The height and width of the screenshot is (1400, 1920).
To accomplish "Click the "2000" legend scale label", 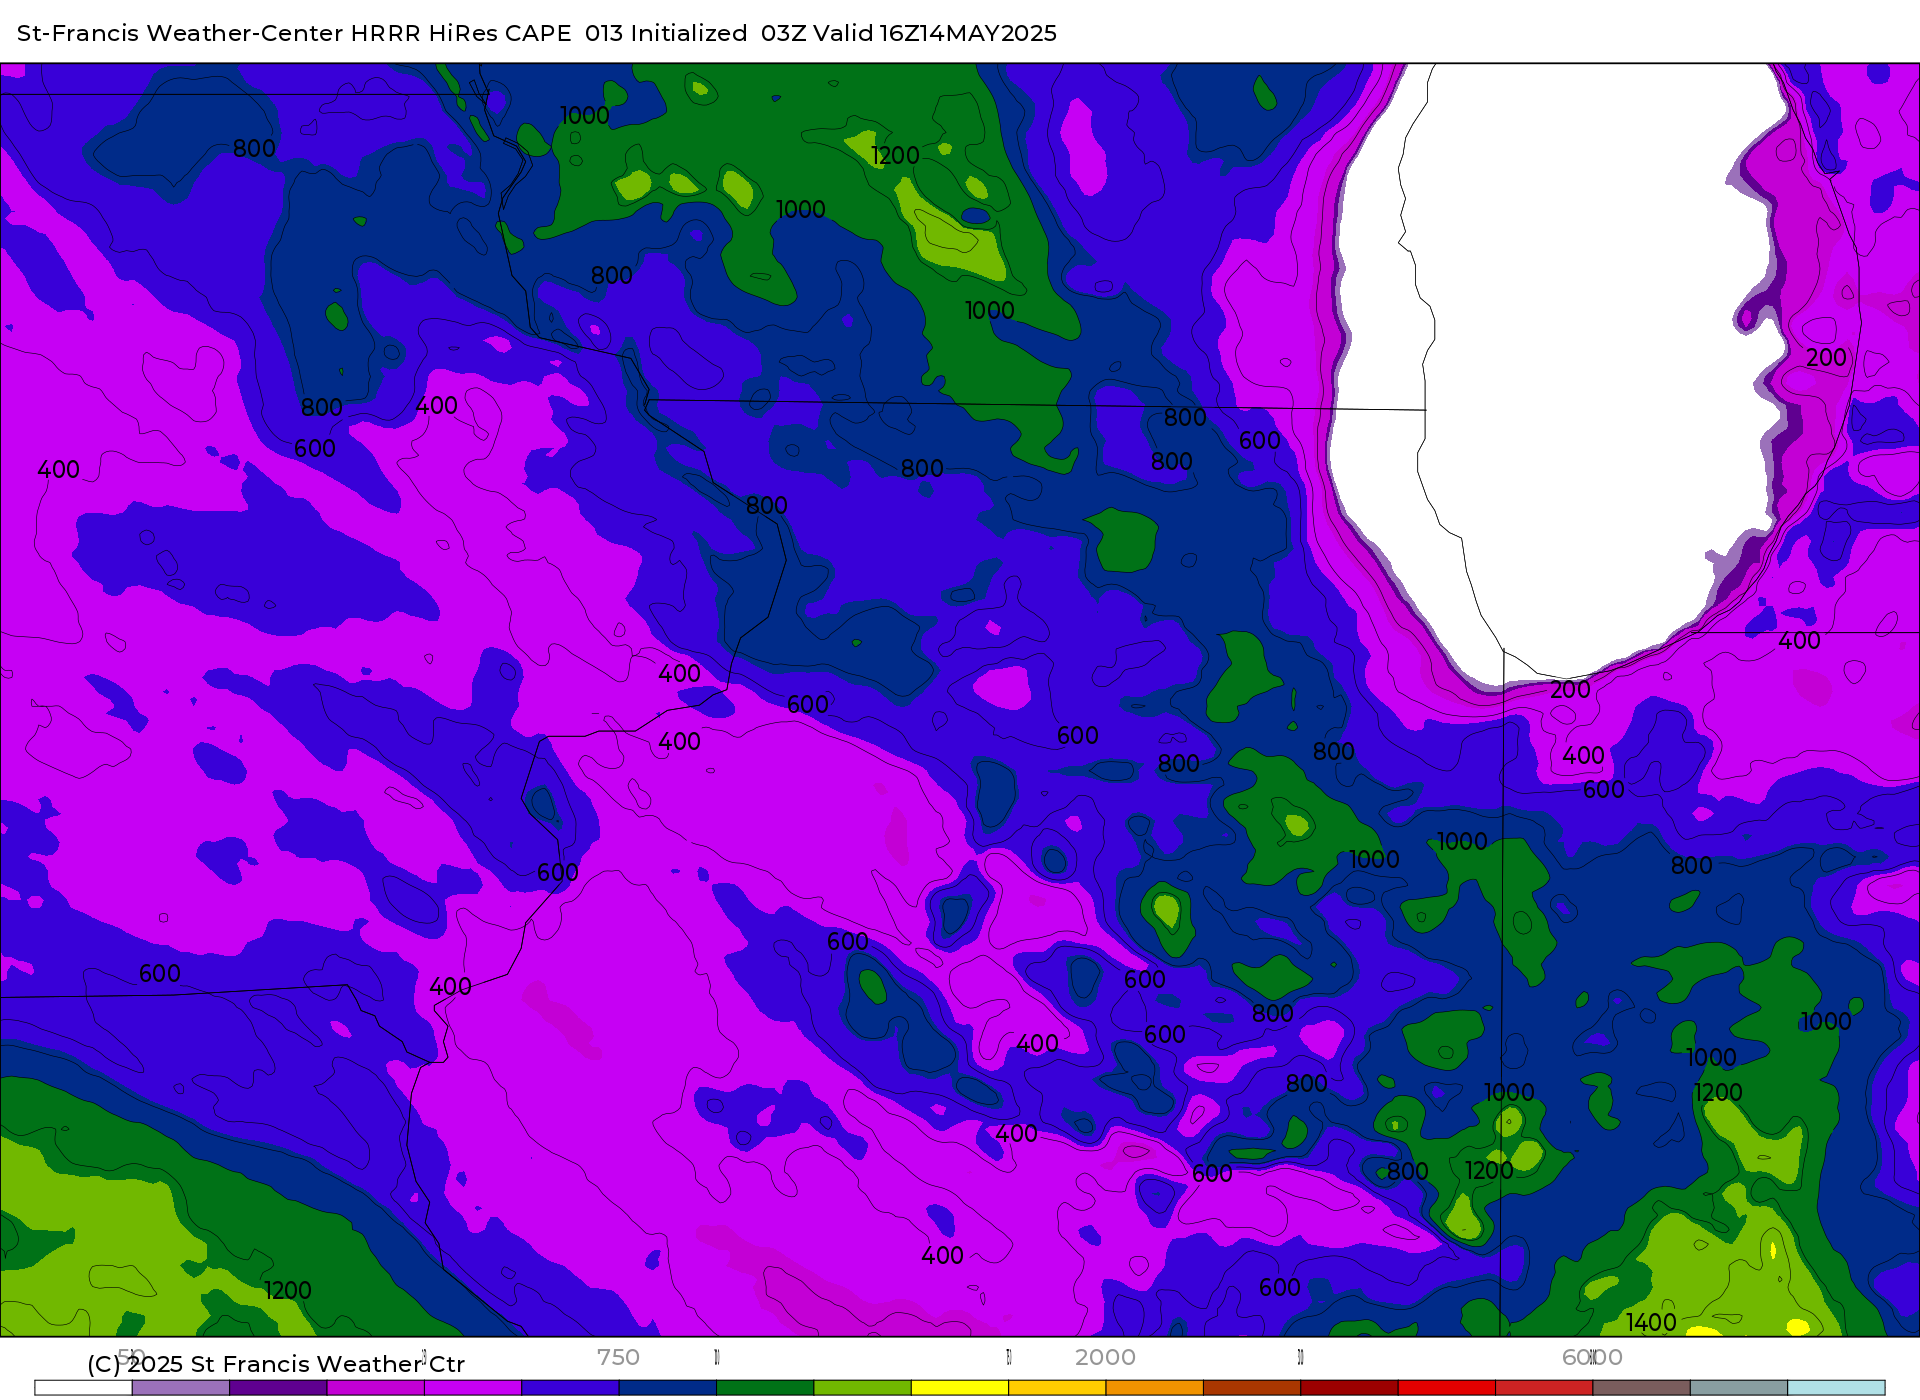I will (x=1105, y=1357).
